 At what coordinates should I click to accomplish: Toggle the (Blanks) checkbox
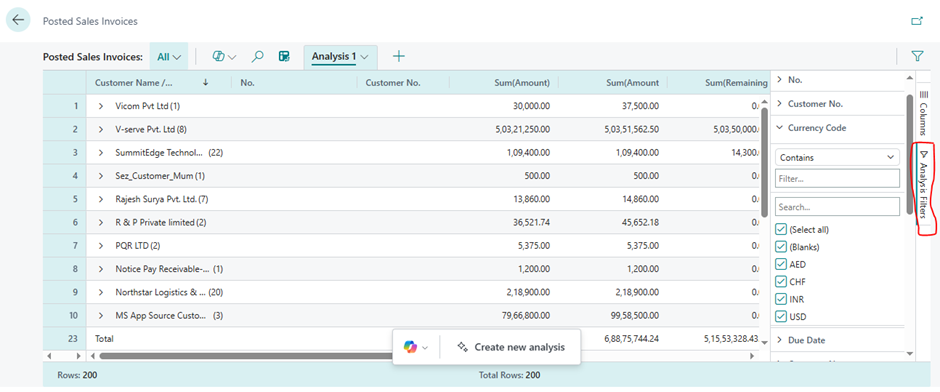pyautogui.click(x=781, y=246)
